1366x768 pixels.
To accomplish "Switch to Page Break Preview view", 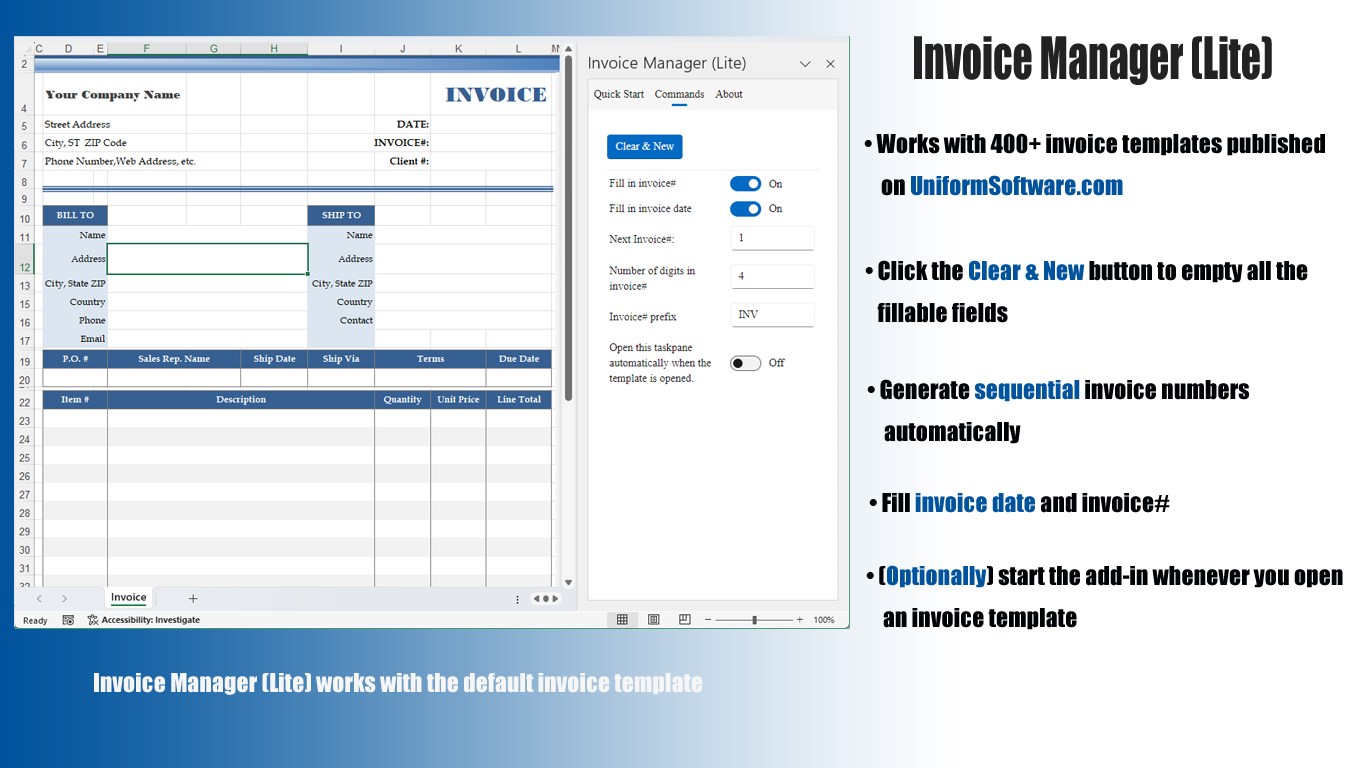I will click(684, 620).
